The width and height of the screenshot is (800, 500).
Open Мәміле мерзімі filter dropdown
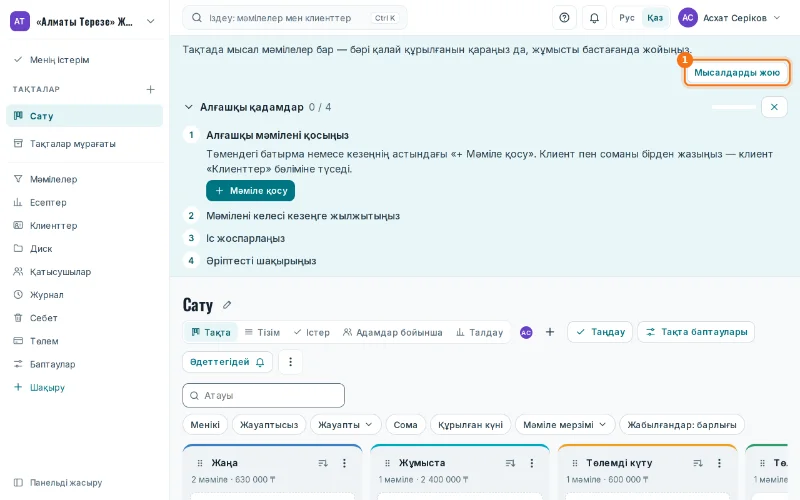click(x=565, y=424)
